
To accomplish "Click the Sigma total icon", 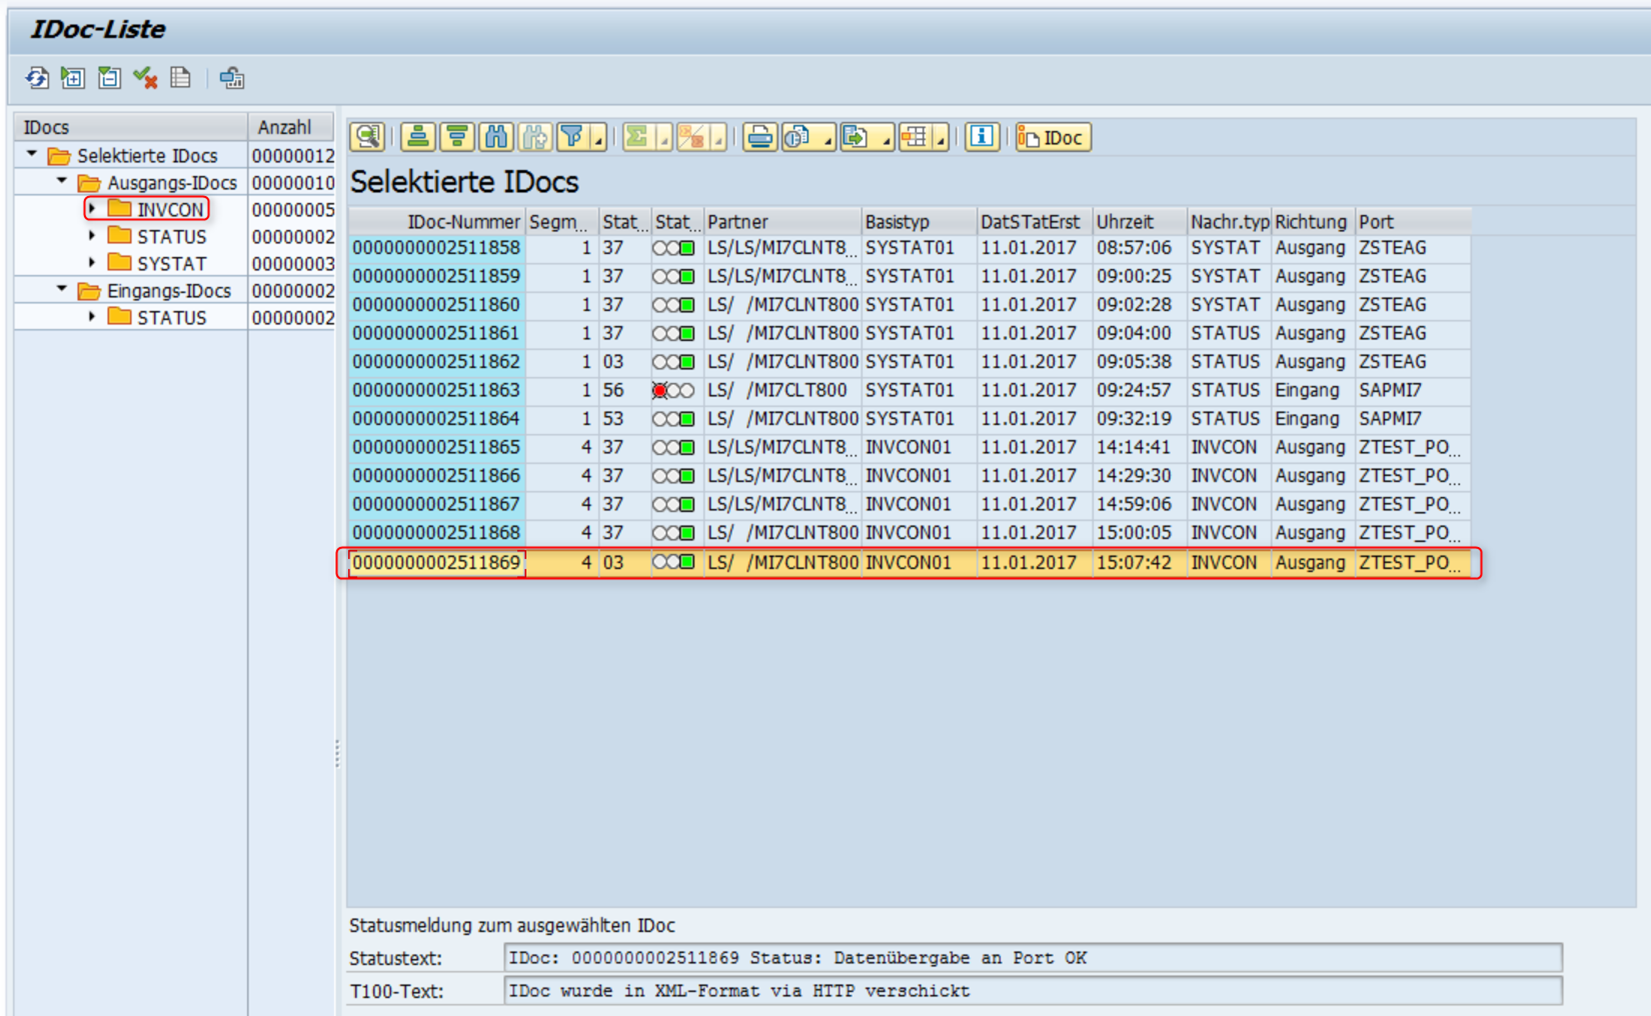I will pos(637,137).
